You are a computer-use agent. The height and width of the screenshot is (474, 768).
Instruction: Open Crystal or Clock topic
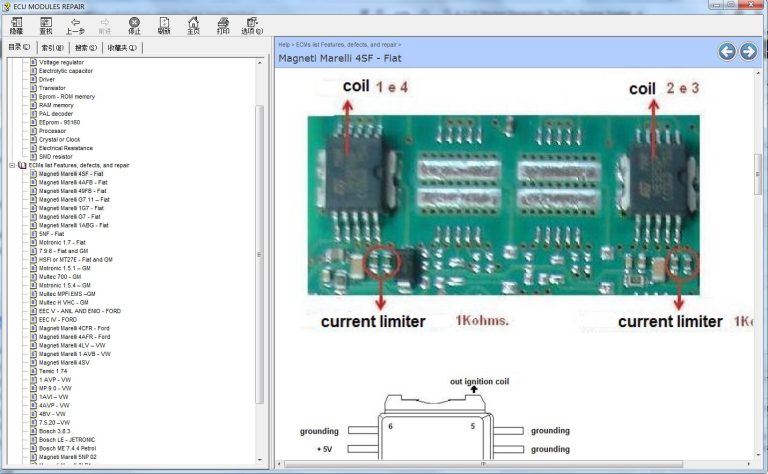[x=59, y=140]
